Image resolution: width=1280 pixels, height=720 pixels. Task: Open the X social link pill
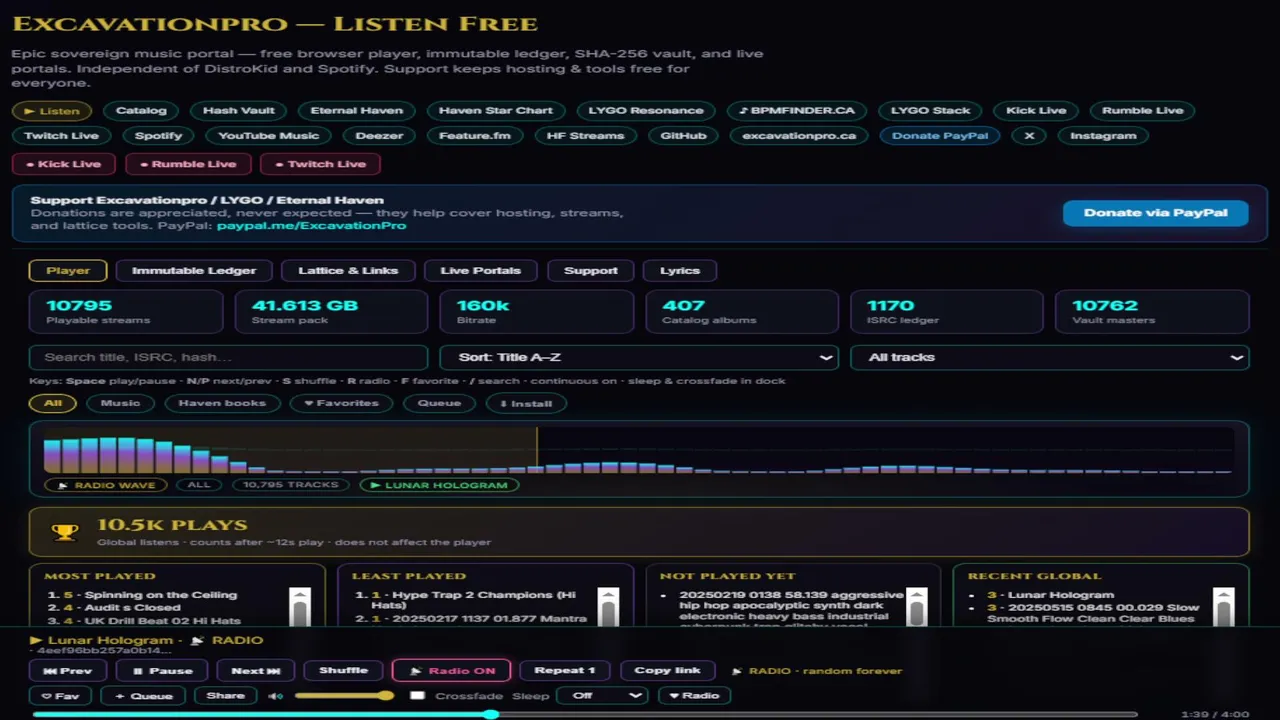[x=1029, y=136]
